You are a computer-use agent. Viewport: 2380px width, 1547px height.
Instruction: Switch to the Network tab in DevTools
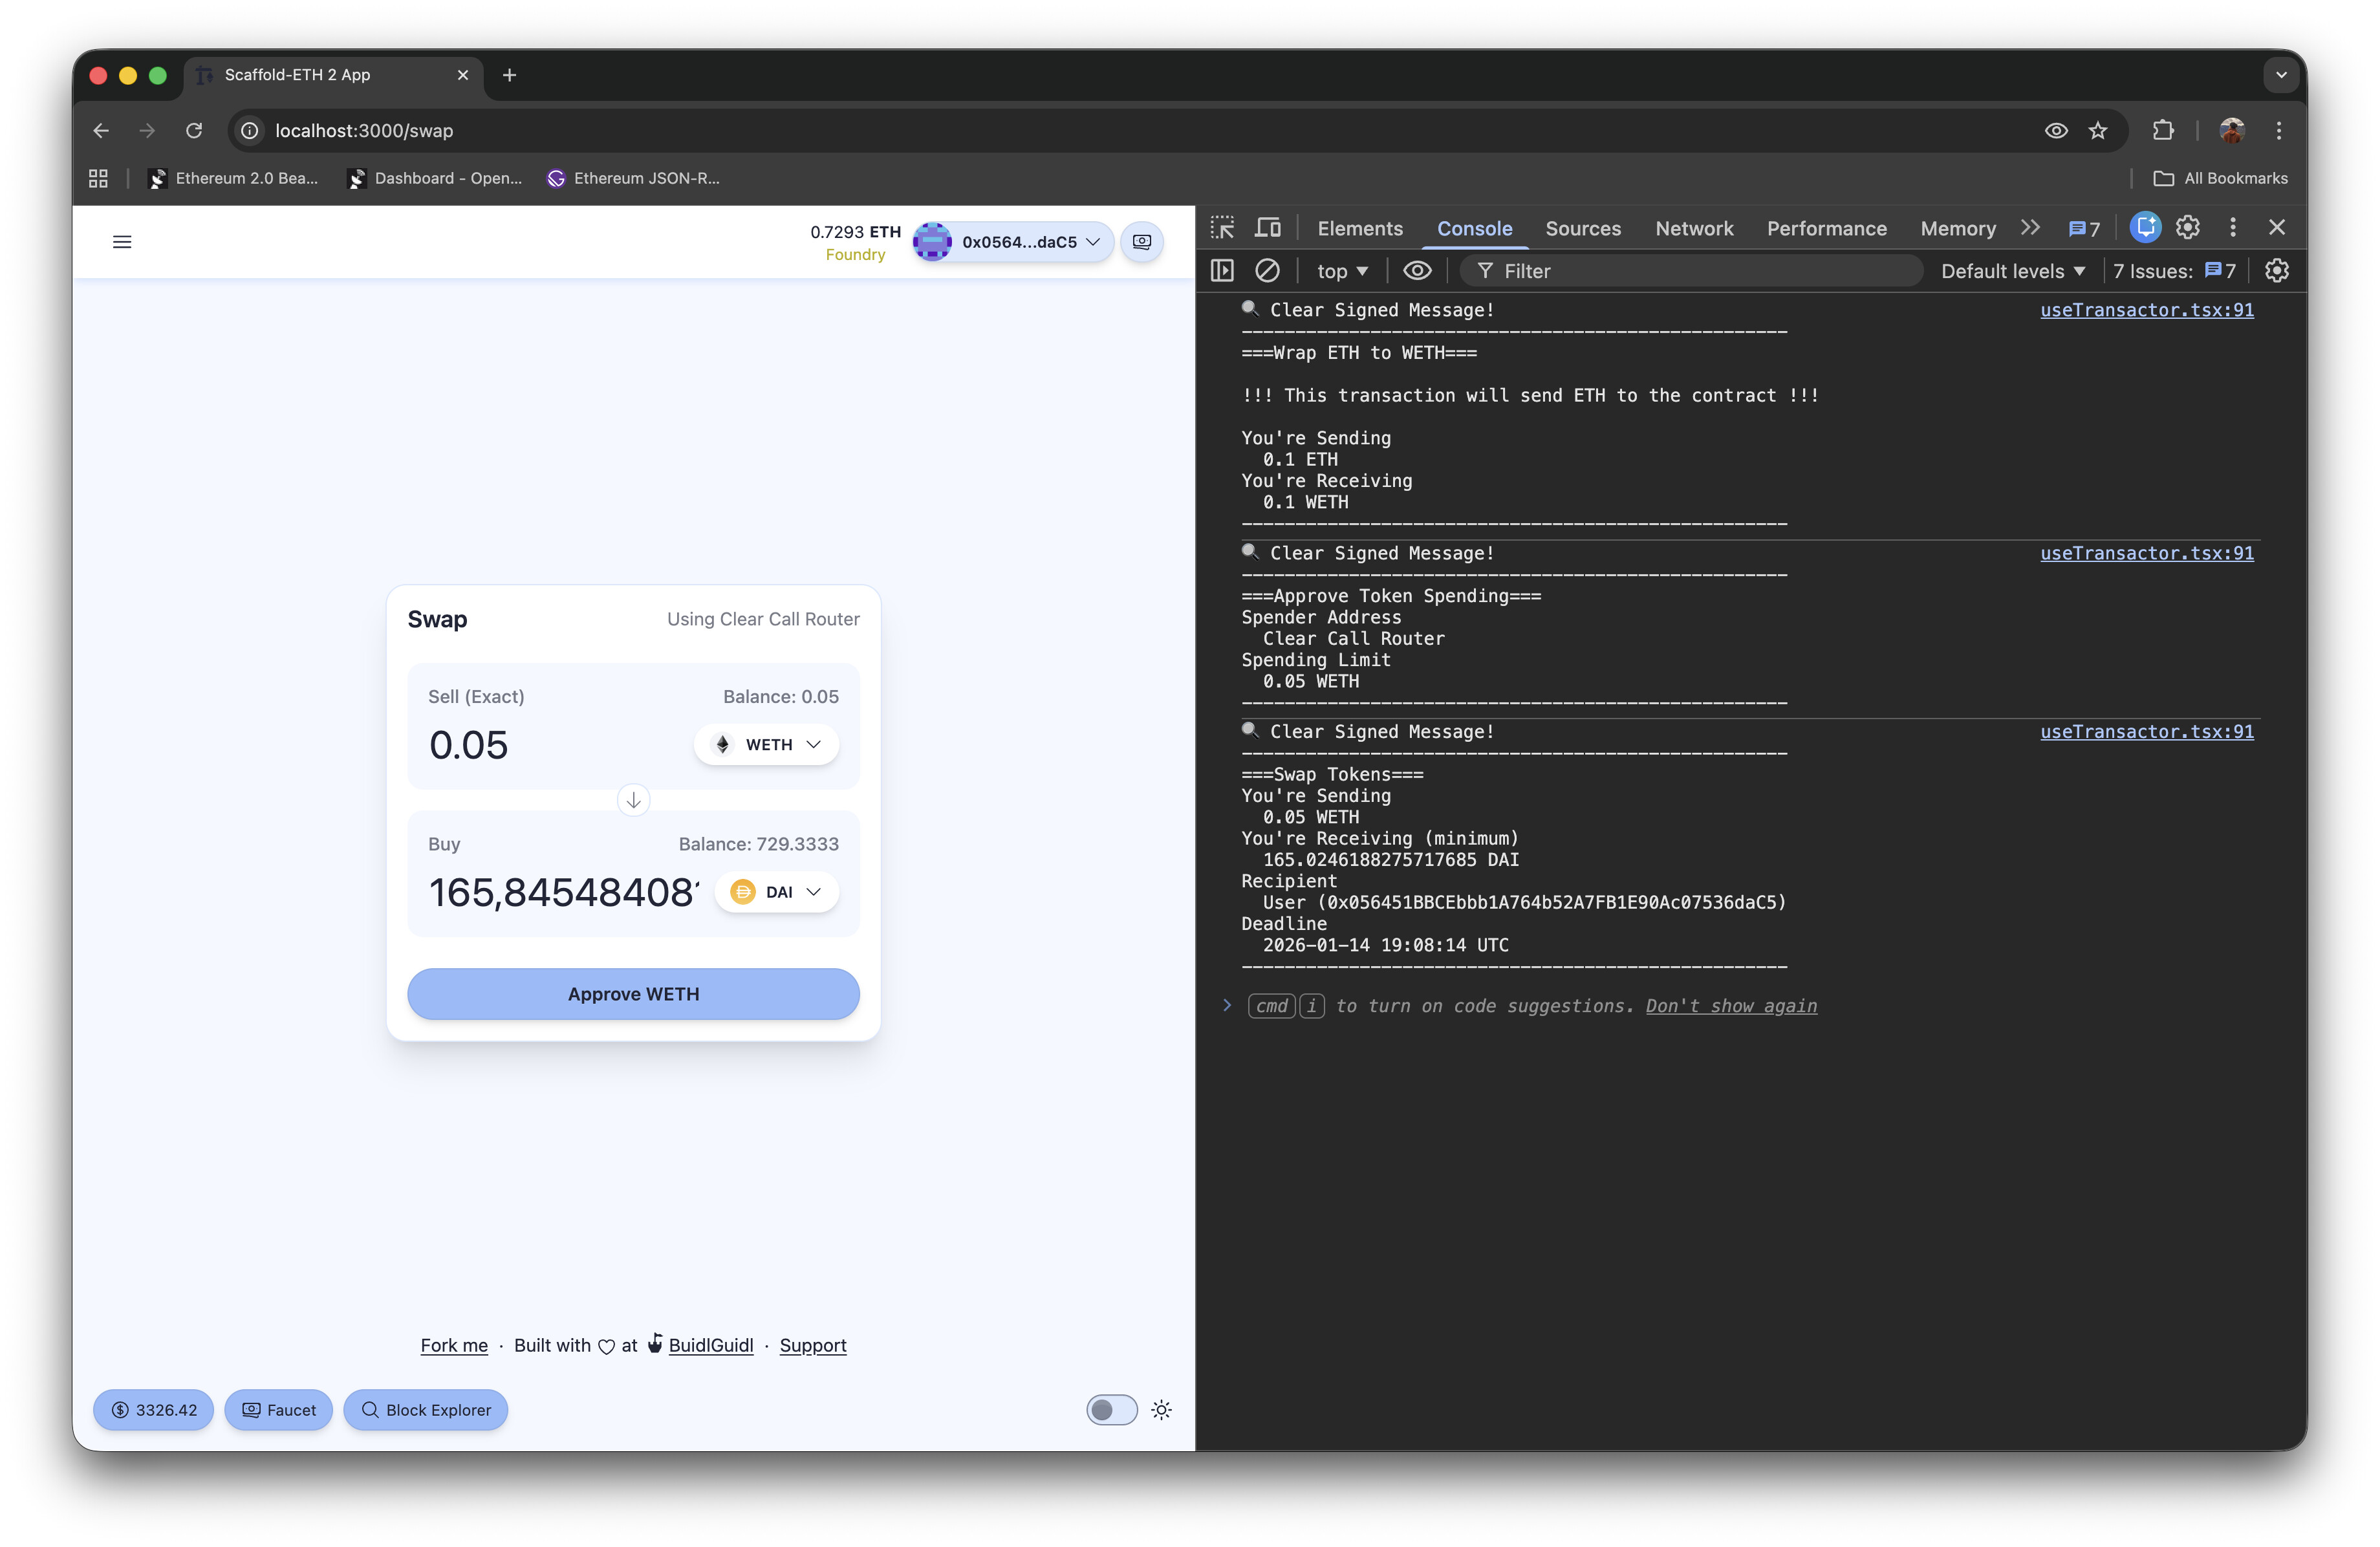click(x=1693, y=228)
